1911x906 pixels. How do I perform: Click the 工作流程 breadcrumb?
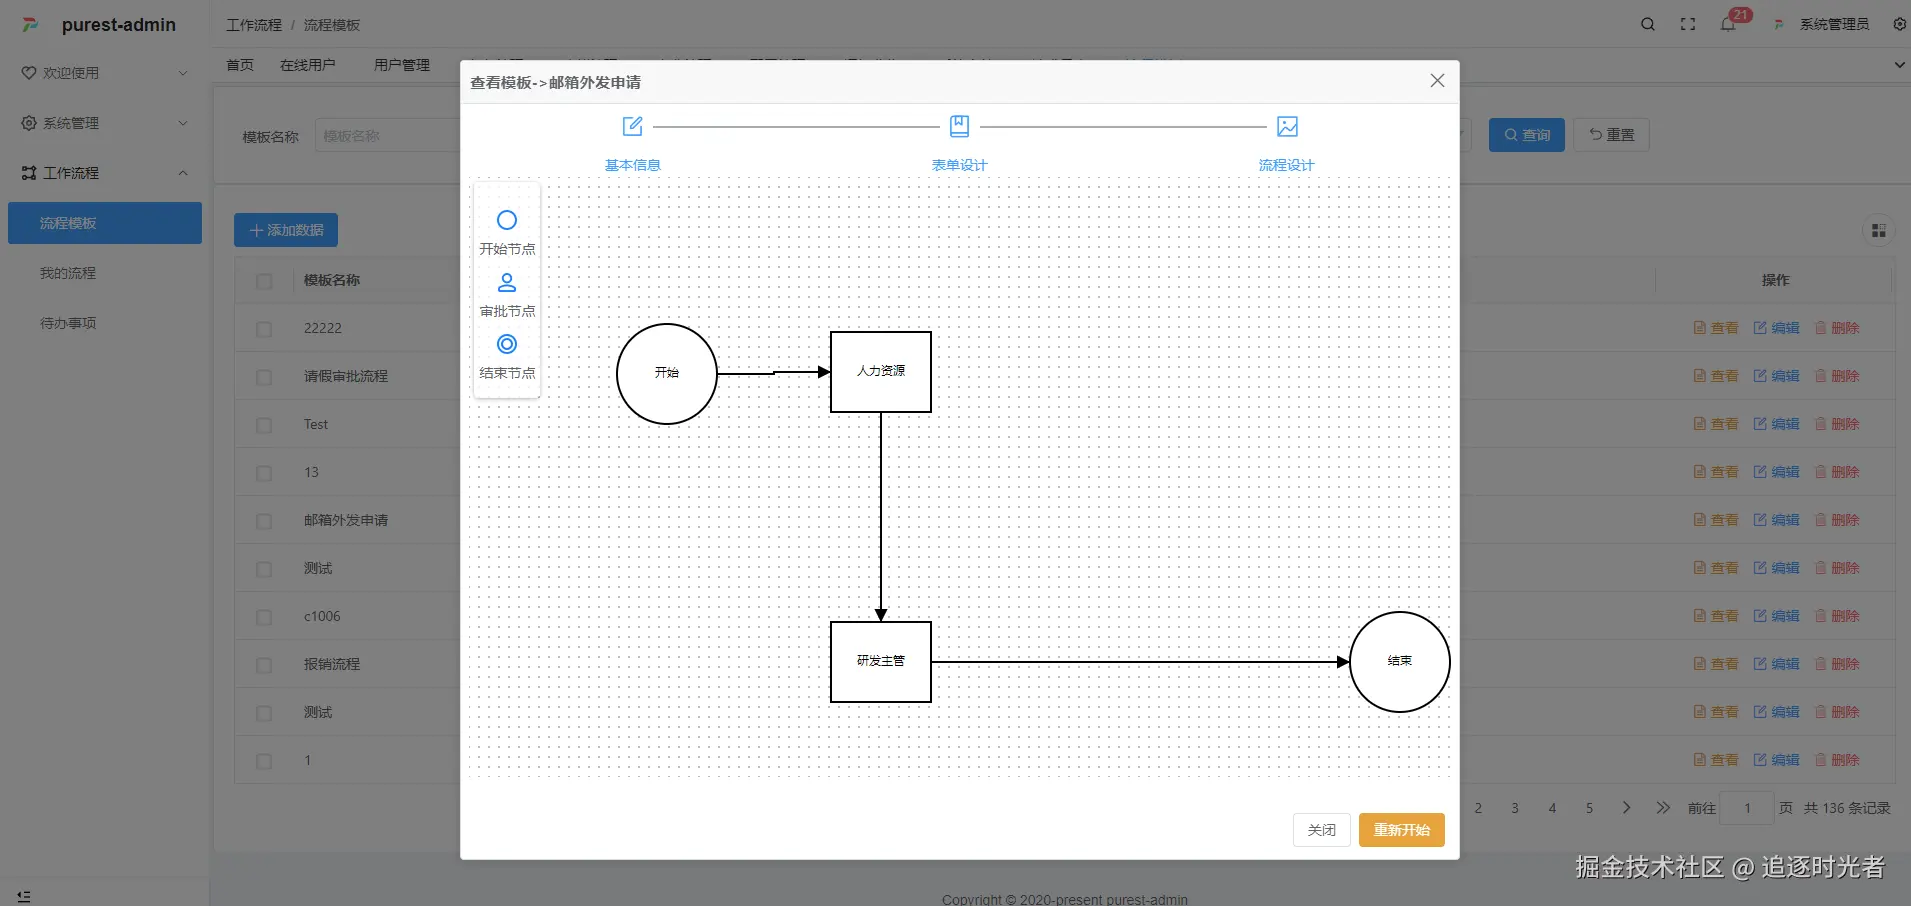tap(254, 25)
